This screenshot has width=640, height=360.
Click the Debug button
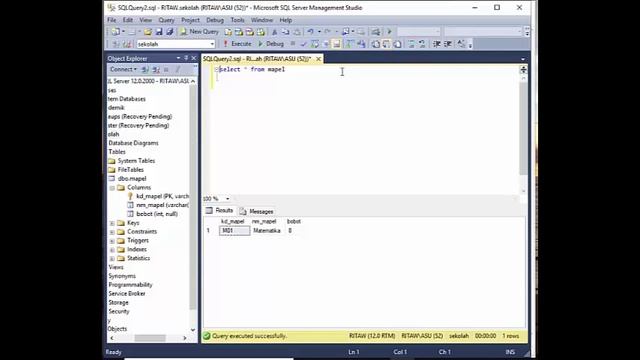coord(271,44)
